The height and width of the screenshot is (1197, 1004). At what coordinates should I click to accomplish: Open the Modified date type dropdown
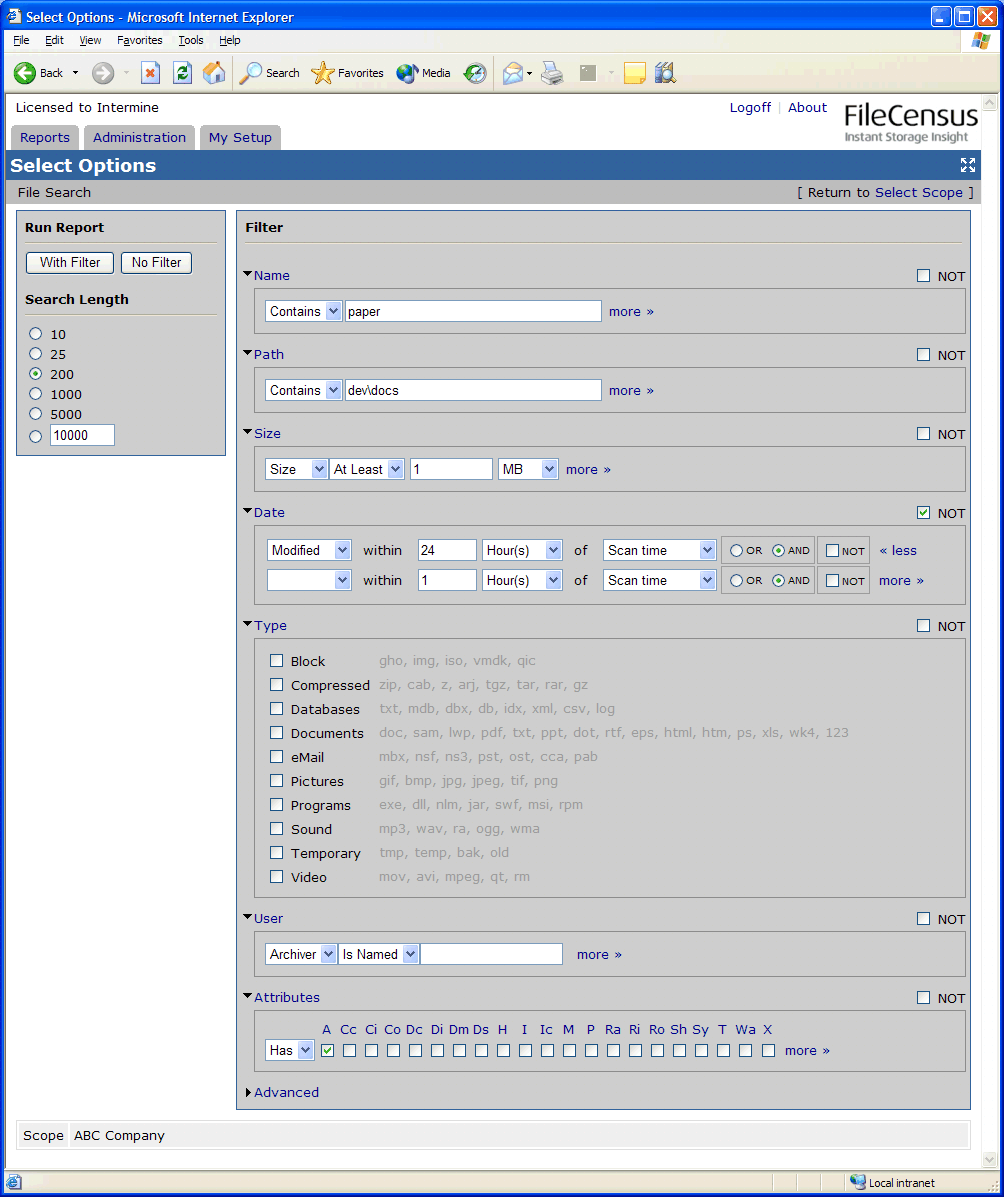309,550
